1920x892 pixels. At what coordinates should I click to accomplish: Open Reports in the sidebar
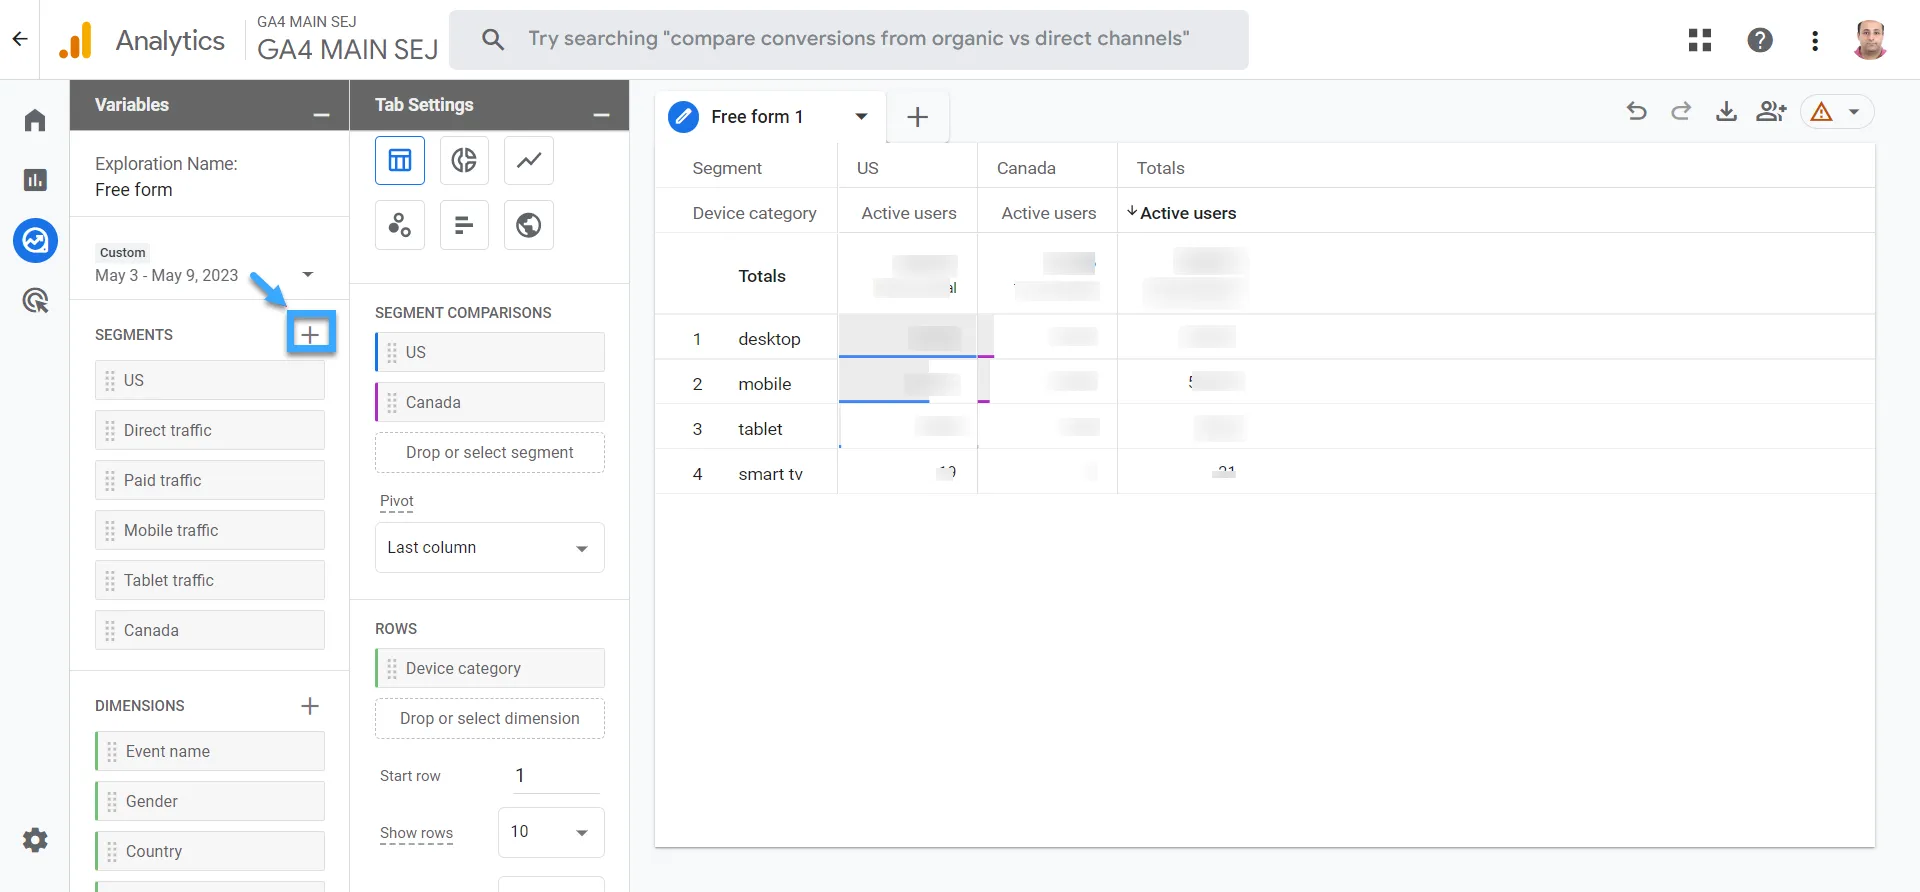[x=35, y=180]
